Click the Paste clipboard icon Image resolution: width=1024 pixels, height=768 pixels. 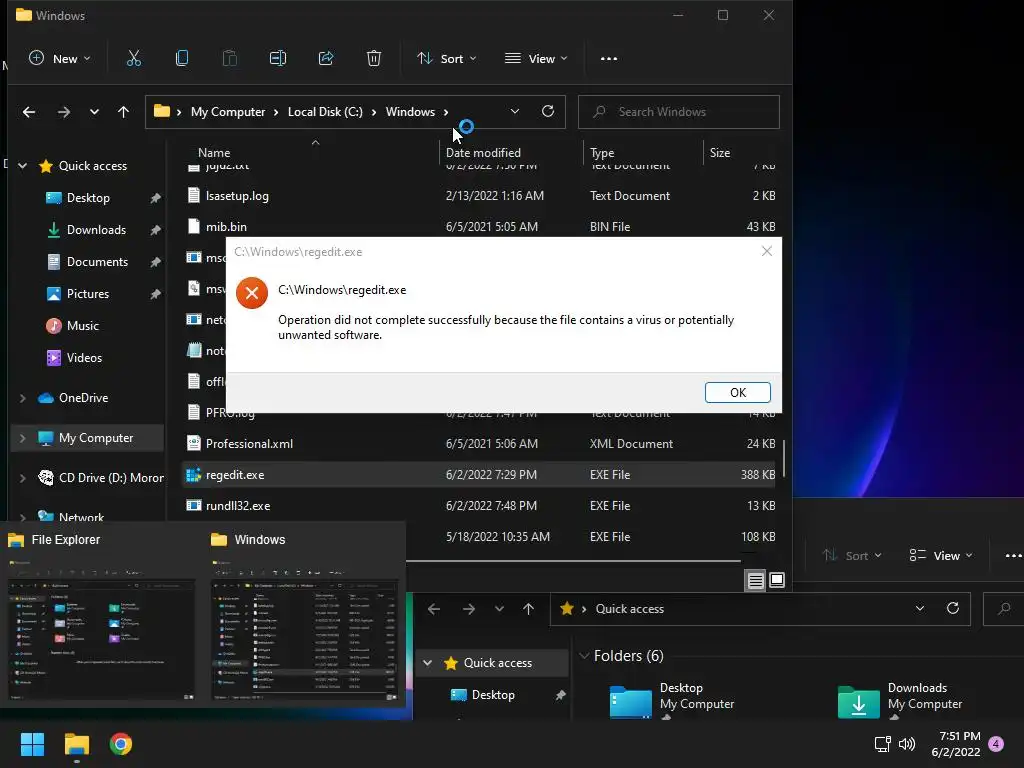230,59
